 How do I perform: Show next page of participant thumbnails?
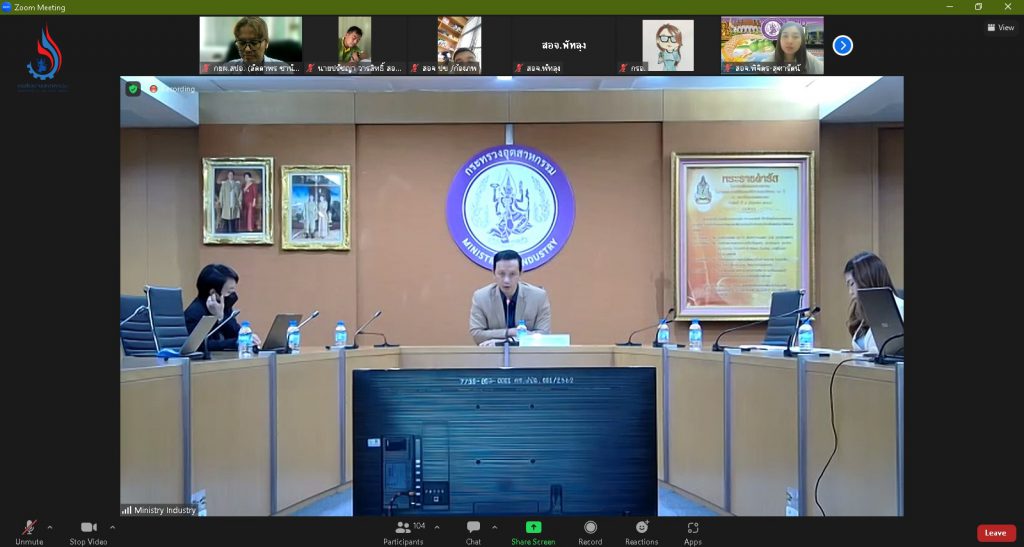[843, 45]
